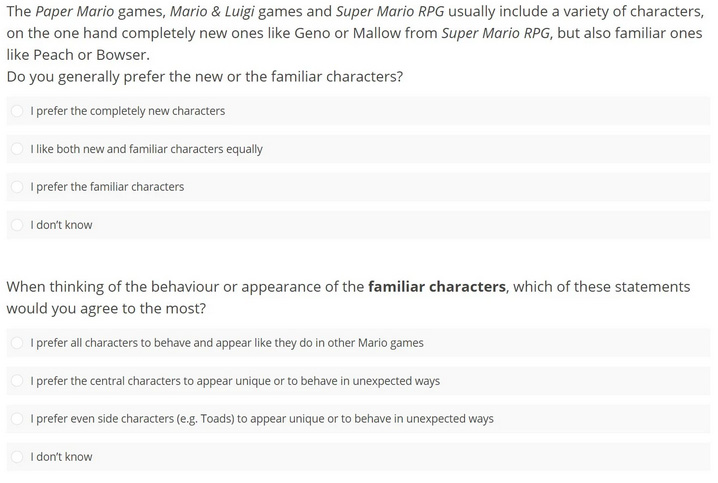Select radio for behaving like in other Mario games
This screenshot has height=483, width=718.
click(x=17, y=343)
